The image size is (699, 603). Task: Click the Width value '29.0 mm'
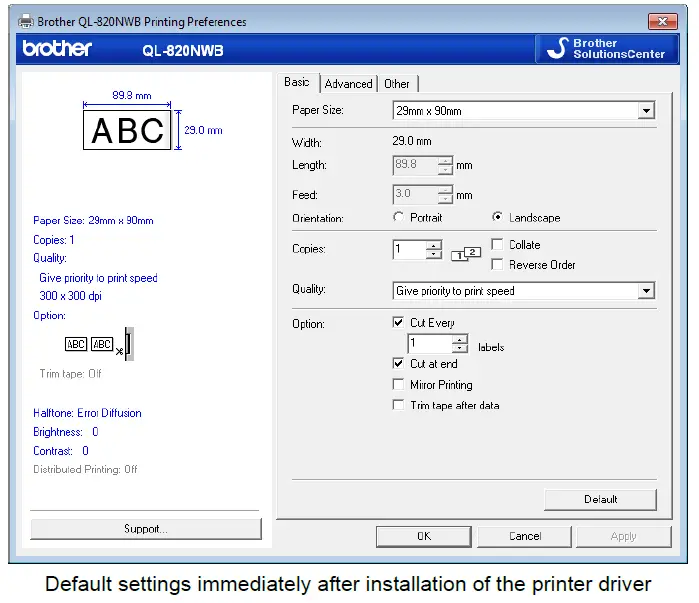412,141
